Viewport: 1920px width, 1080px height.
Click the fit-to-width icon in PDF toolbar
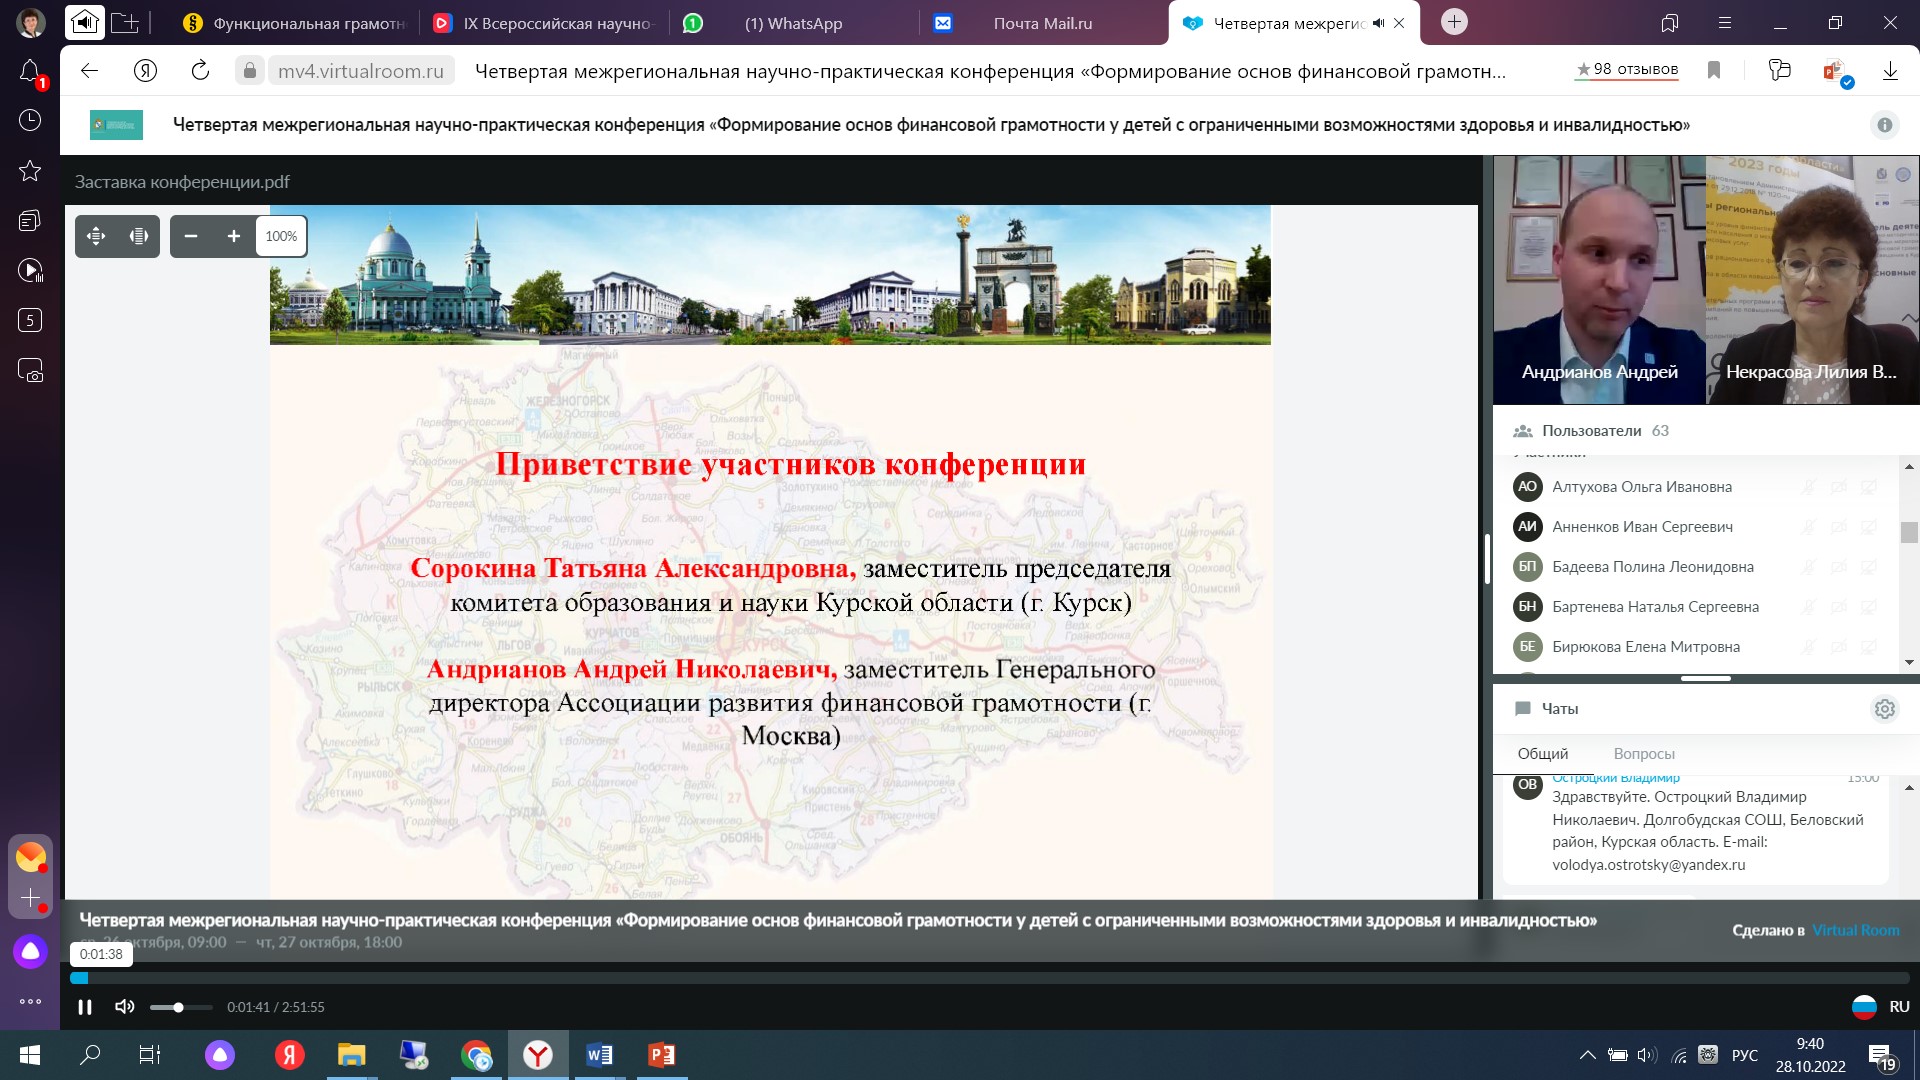point(139,237)
